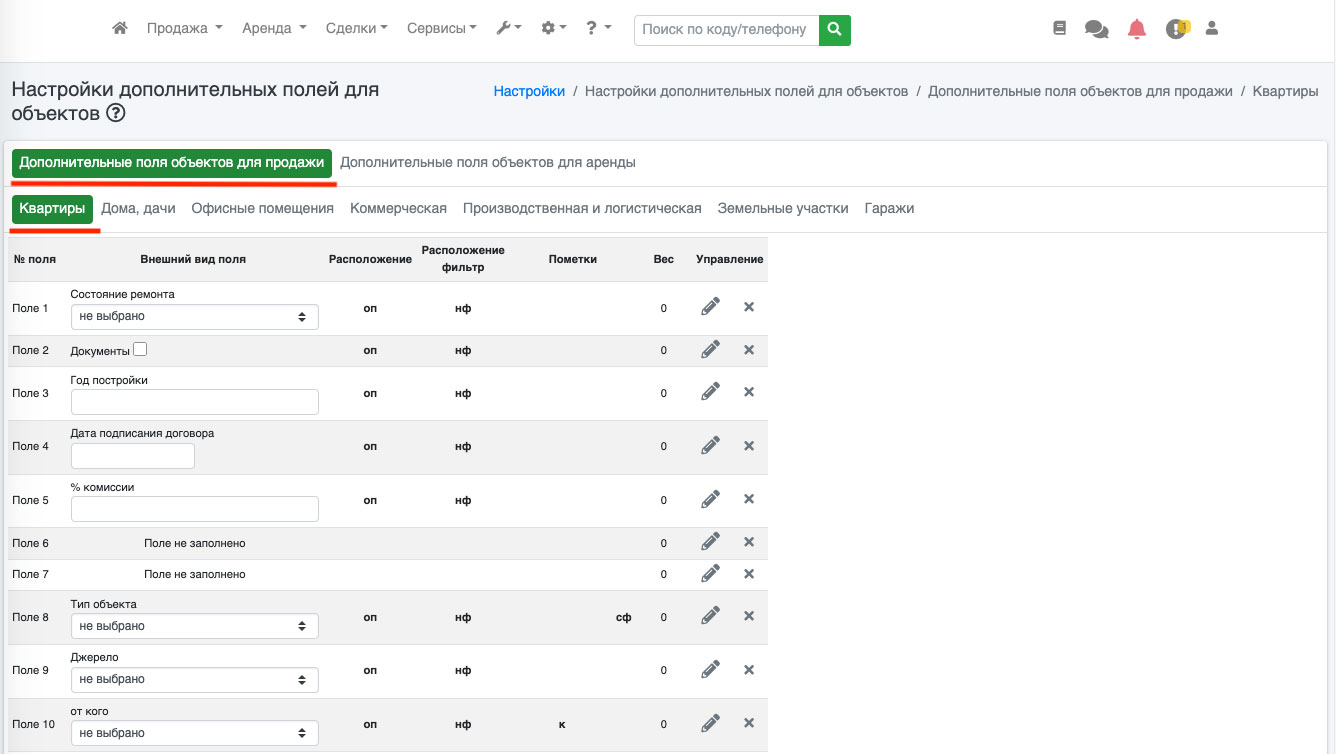Click the home icon in navbar
This screenshot has height=754, width=1336.
click(120, 29)
